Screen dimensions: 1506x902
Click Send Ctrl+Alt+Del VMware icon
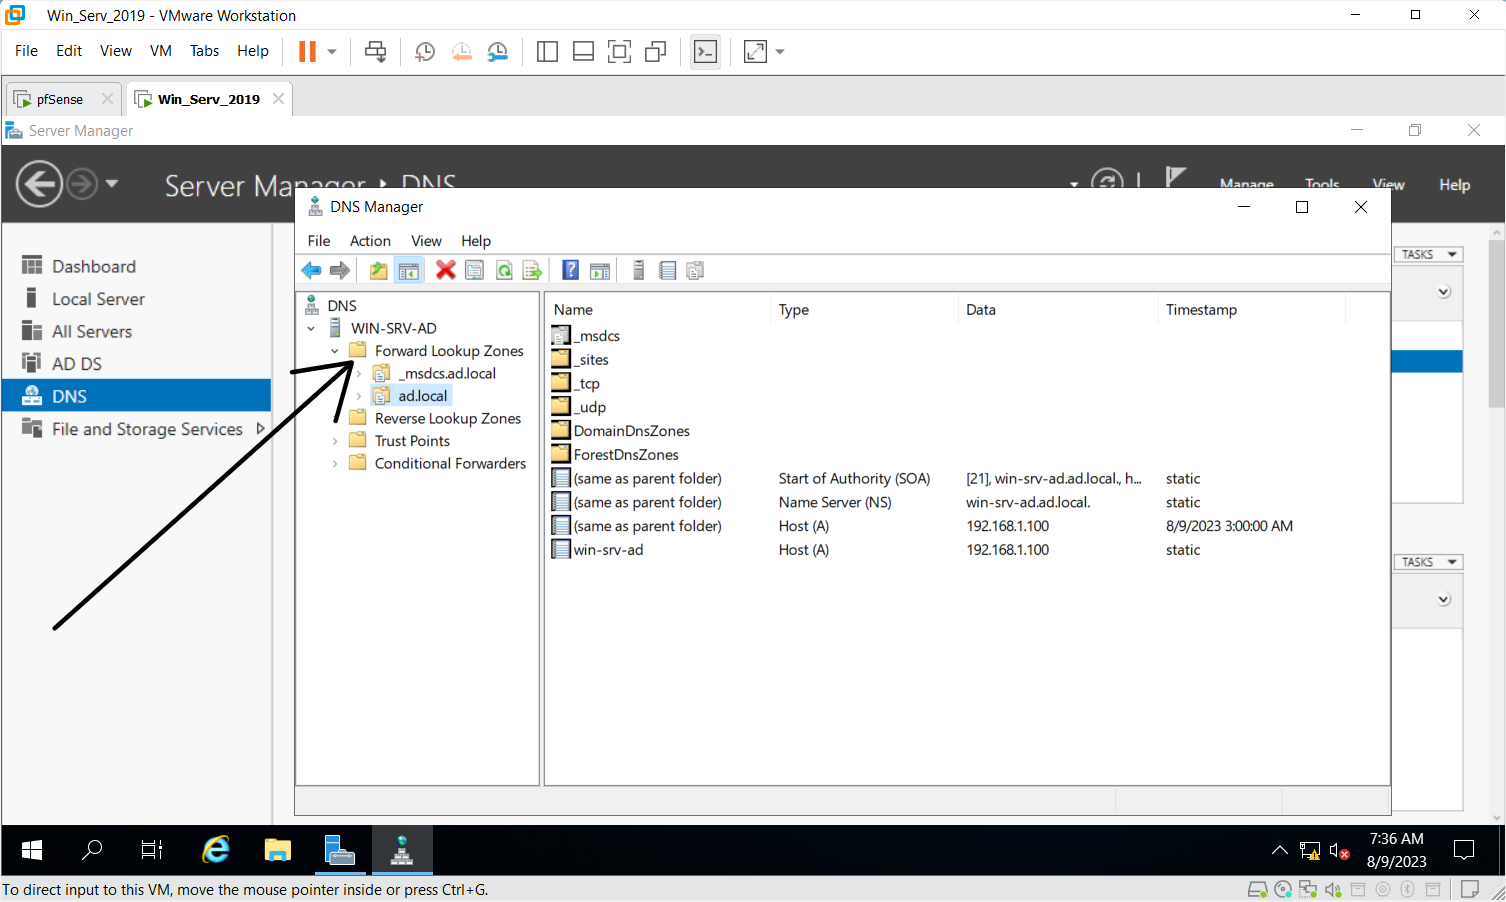pos(376,51)
